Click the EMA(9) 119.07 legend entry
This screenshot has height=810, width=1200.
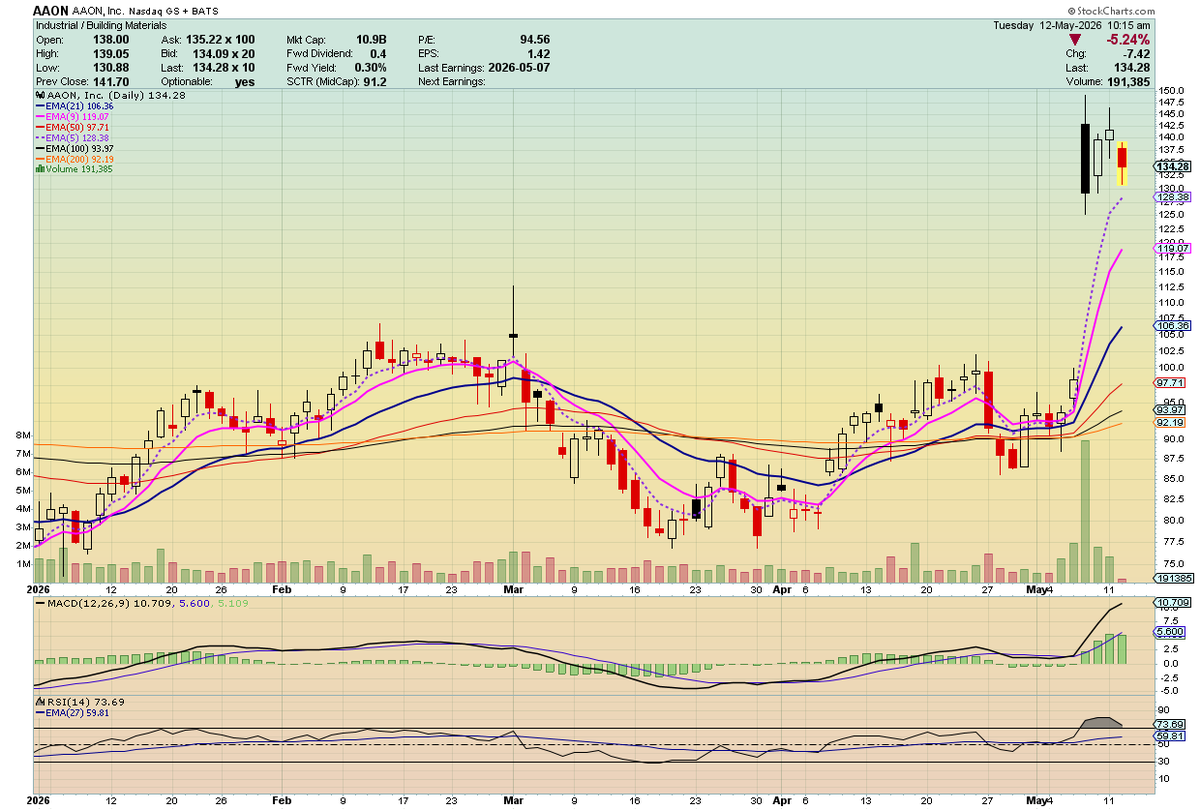[x=74, y=116]
